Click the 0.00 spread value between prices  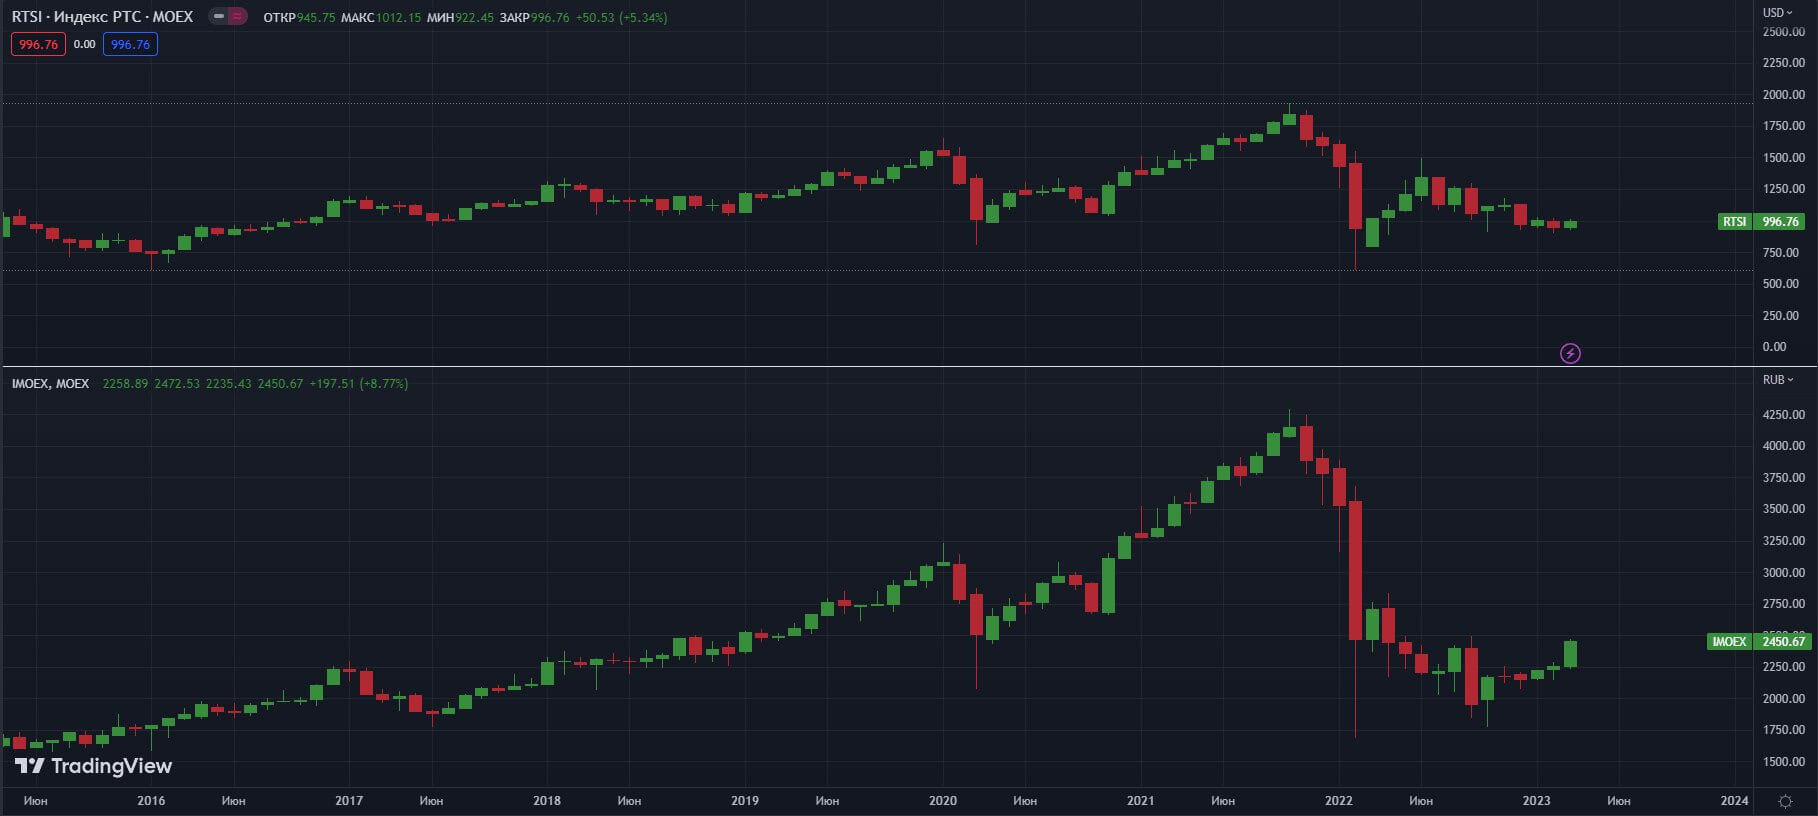point(84,44)
